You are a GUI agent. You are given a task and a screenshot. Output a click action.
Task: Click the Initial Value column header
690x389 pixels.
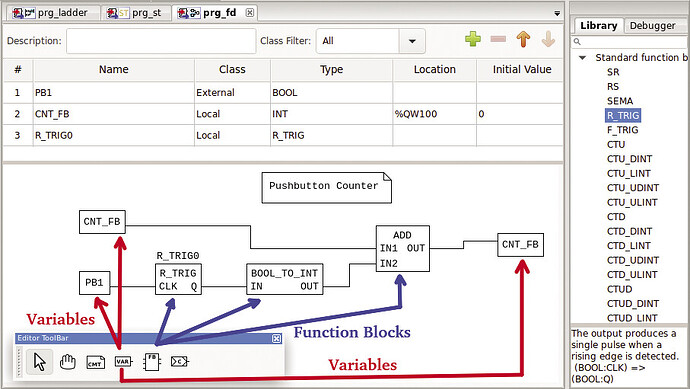[521, 70]
